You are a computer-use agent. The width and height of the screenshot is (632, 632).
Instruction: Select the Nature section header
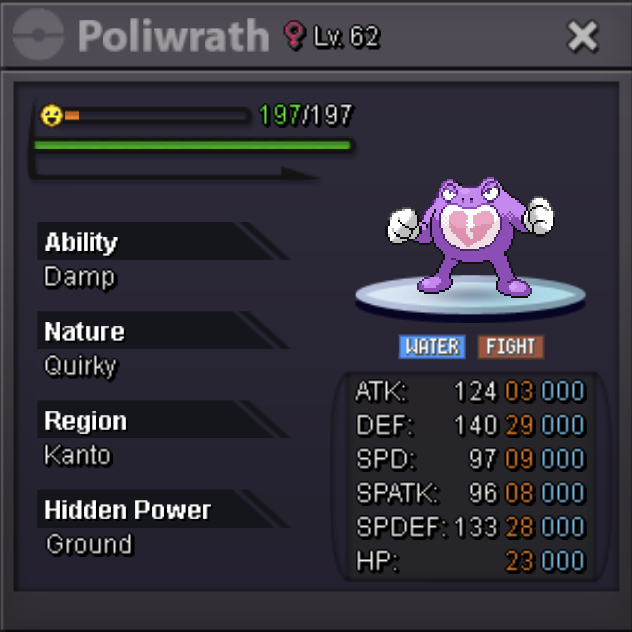163,331
